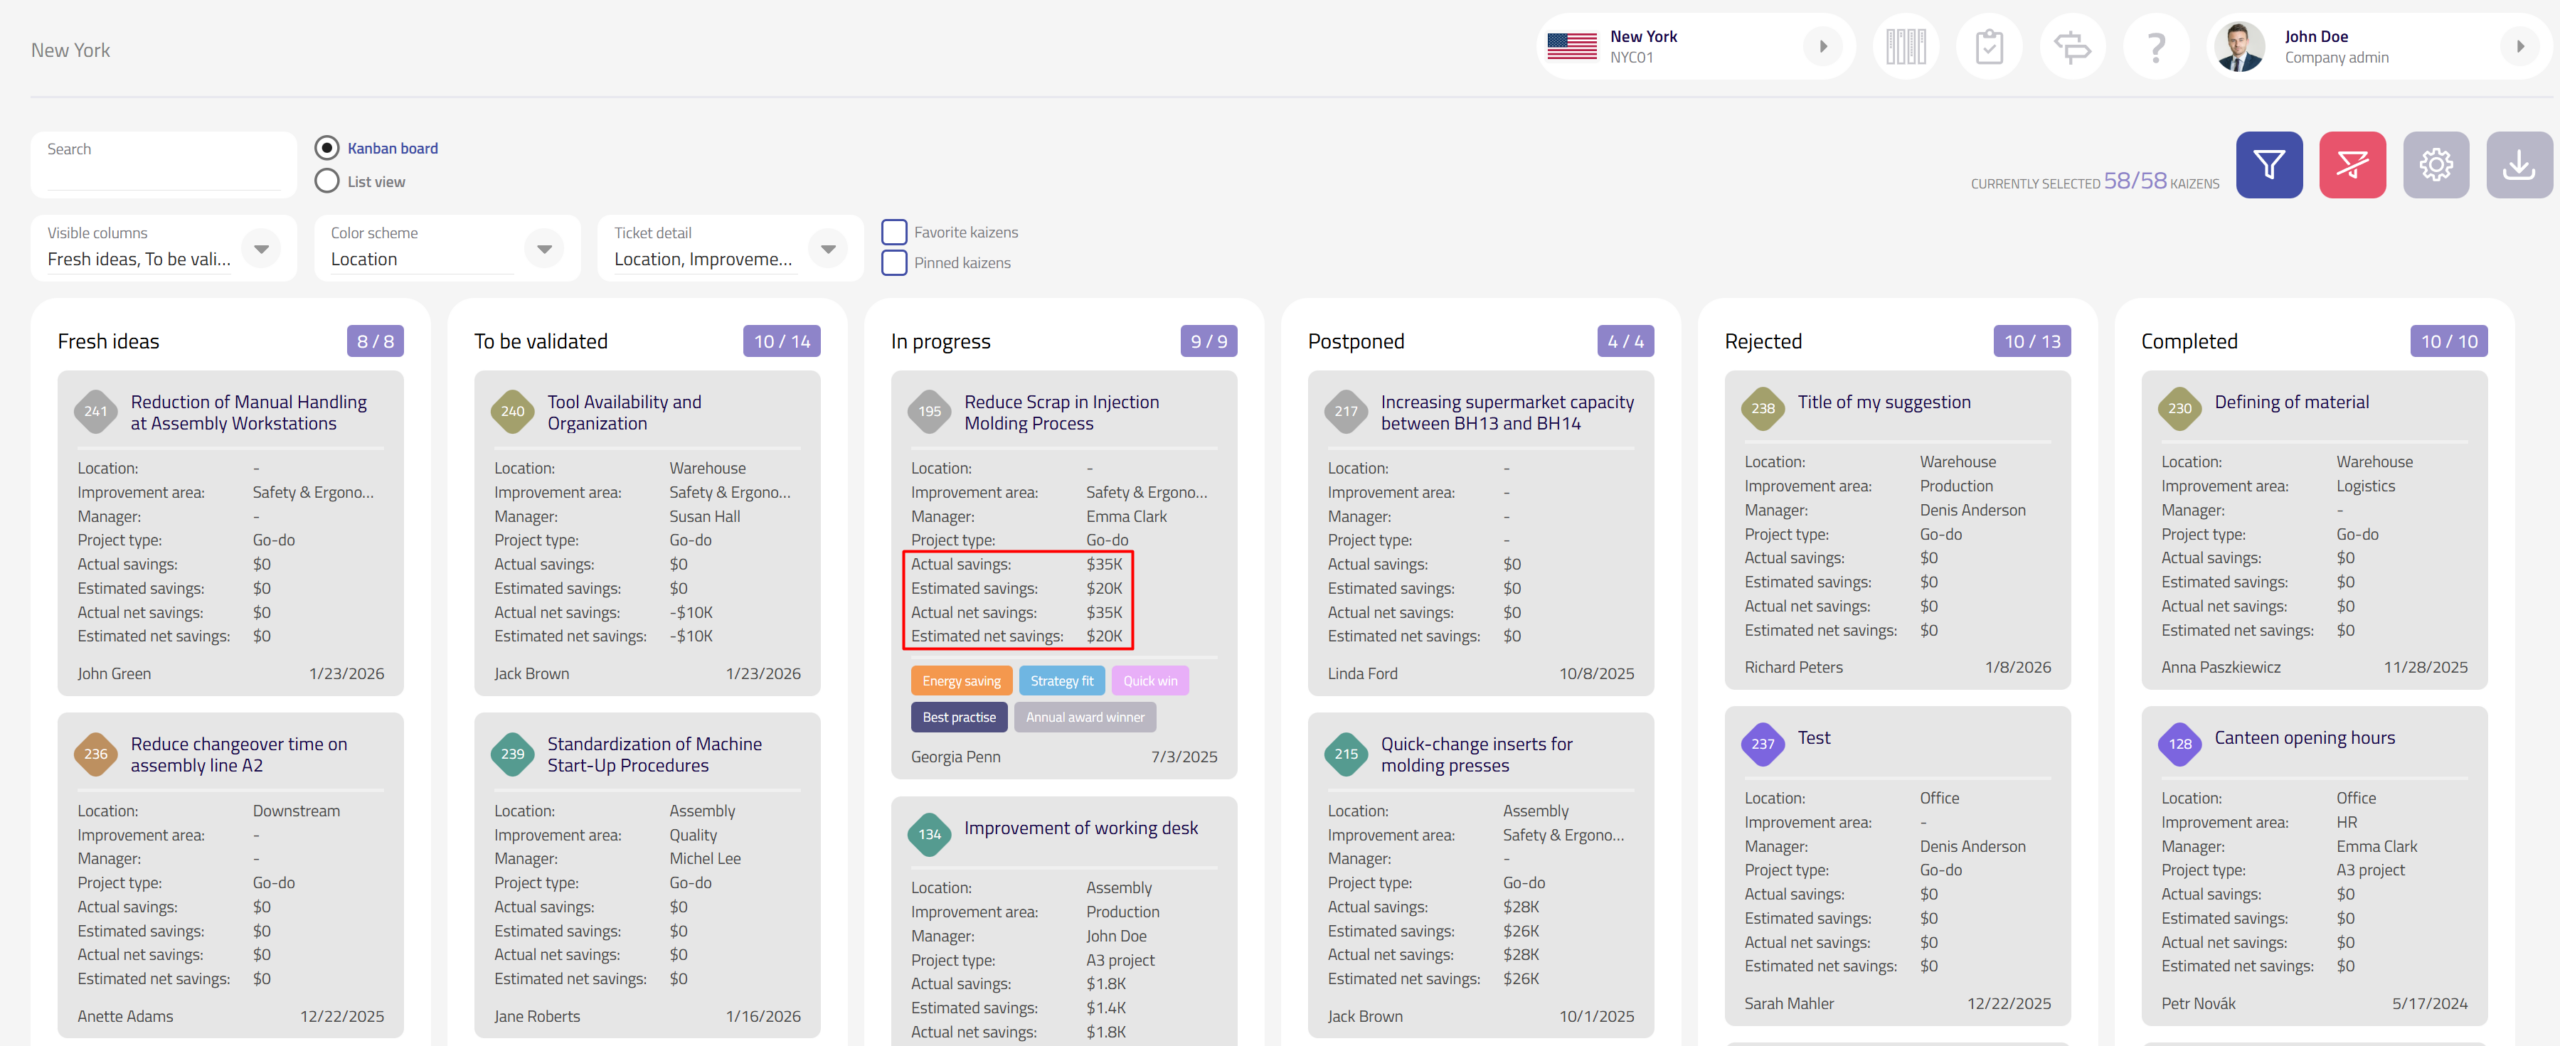
Task: Click the red clear filter button
Action: tap(2352, 165)
